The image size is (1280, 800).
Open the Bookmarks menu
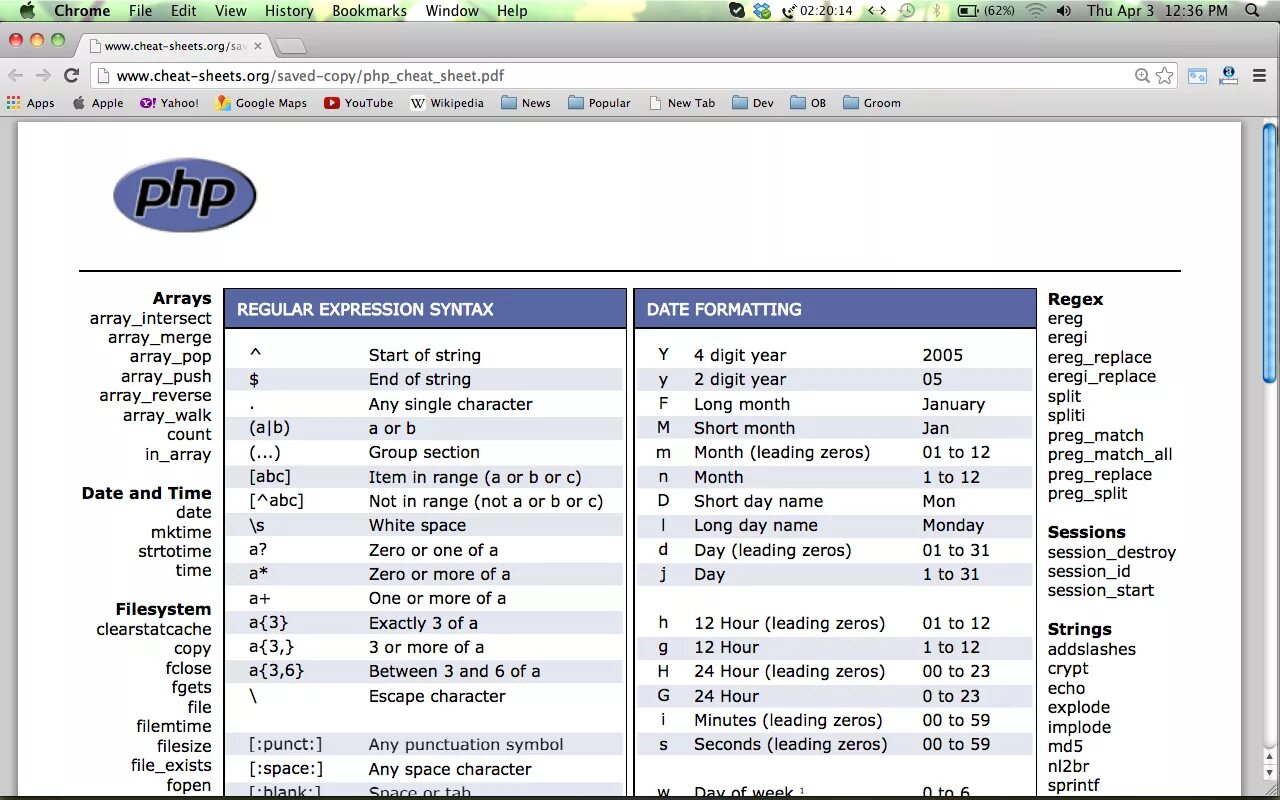coord(370,11)
